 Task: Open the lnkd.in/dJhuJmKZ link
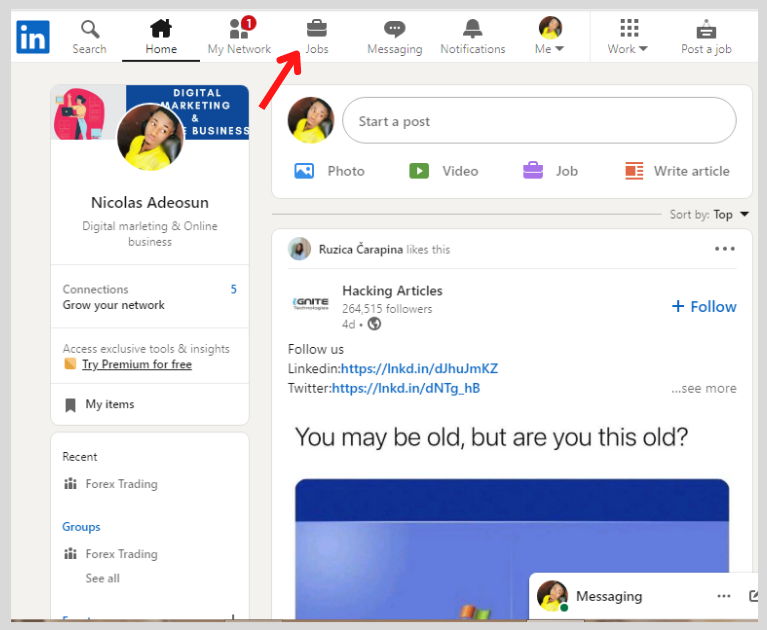419,368
